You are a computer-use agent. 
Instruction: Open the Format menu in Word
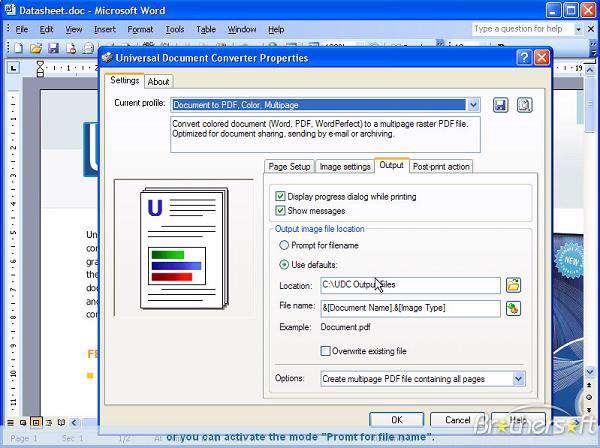(140, 29)
